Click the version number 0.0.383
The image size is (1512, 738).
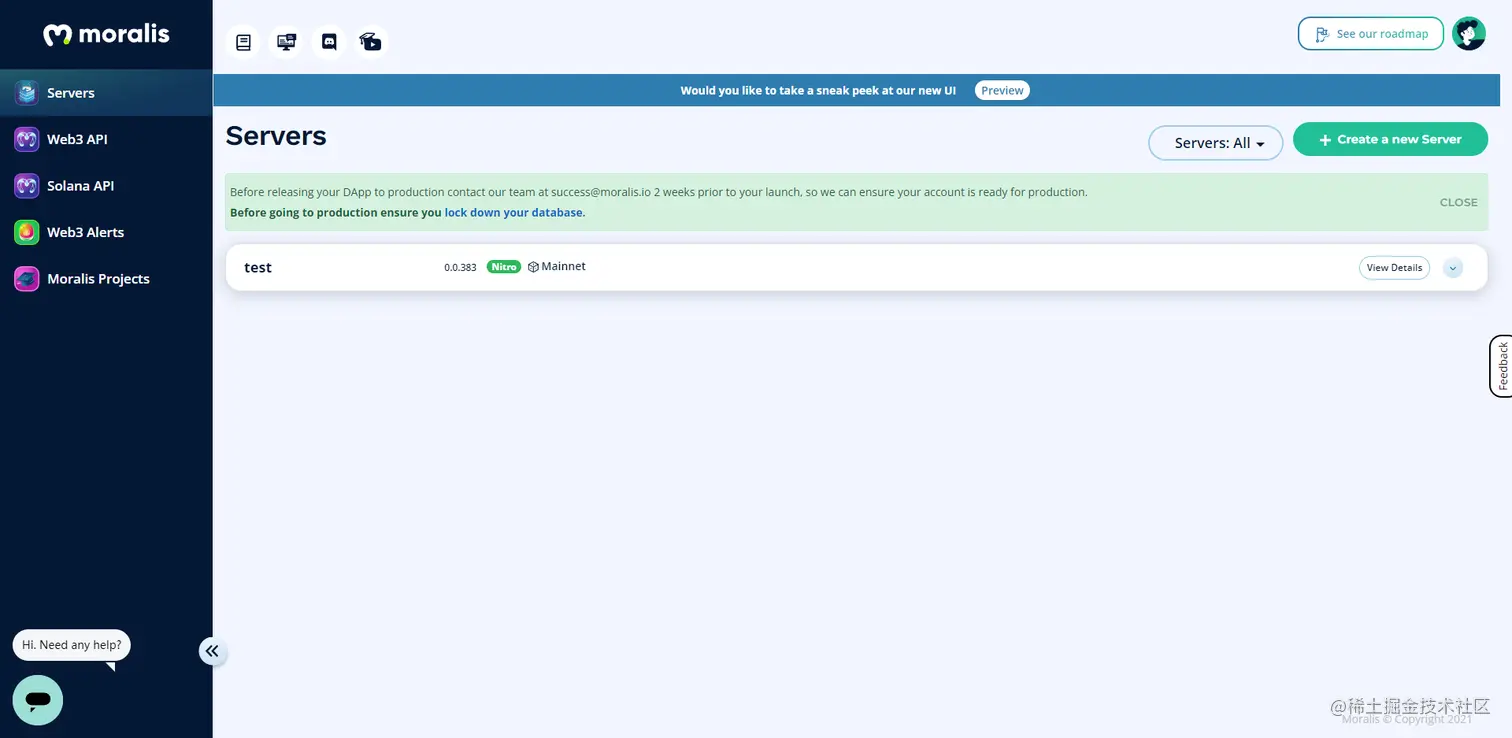pos(460,268)
